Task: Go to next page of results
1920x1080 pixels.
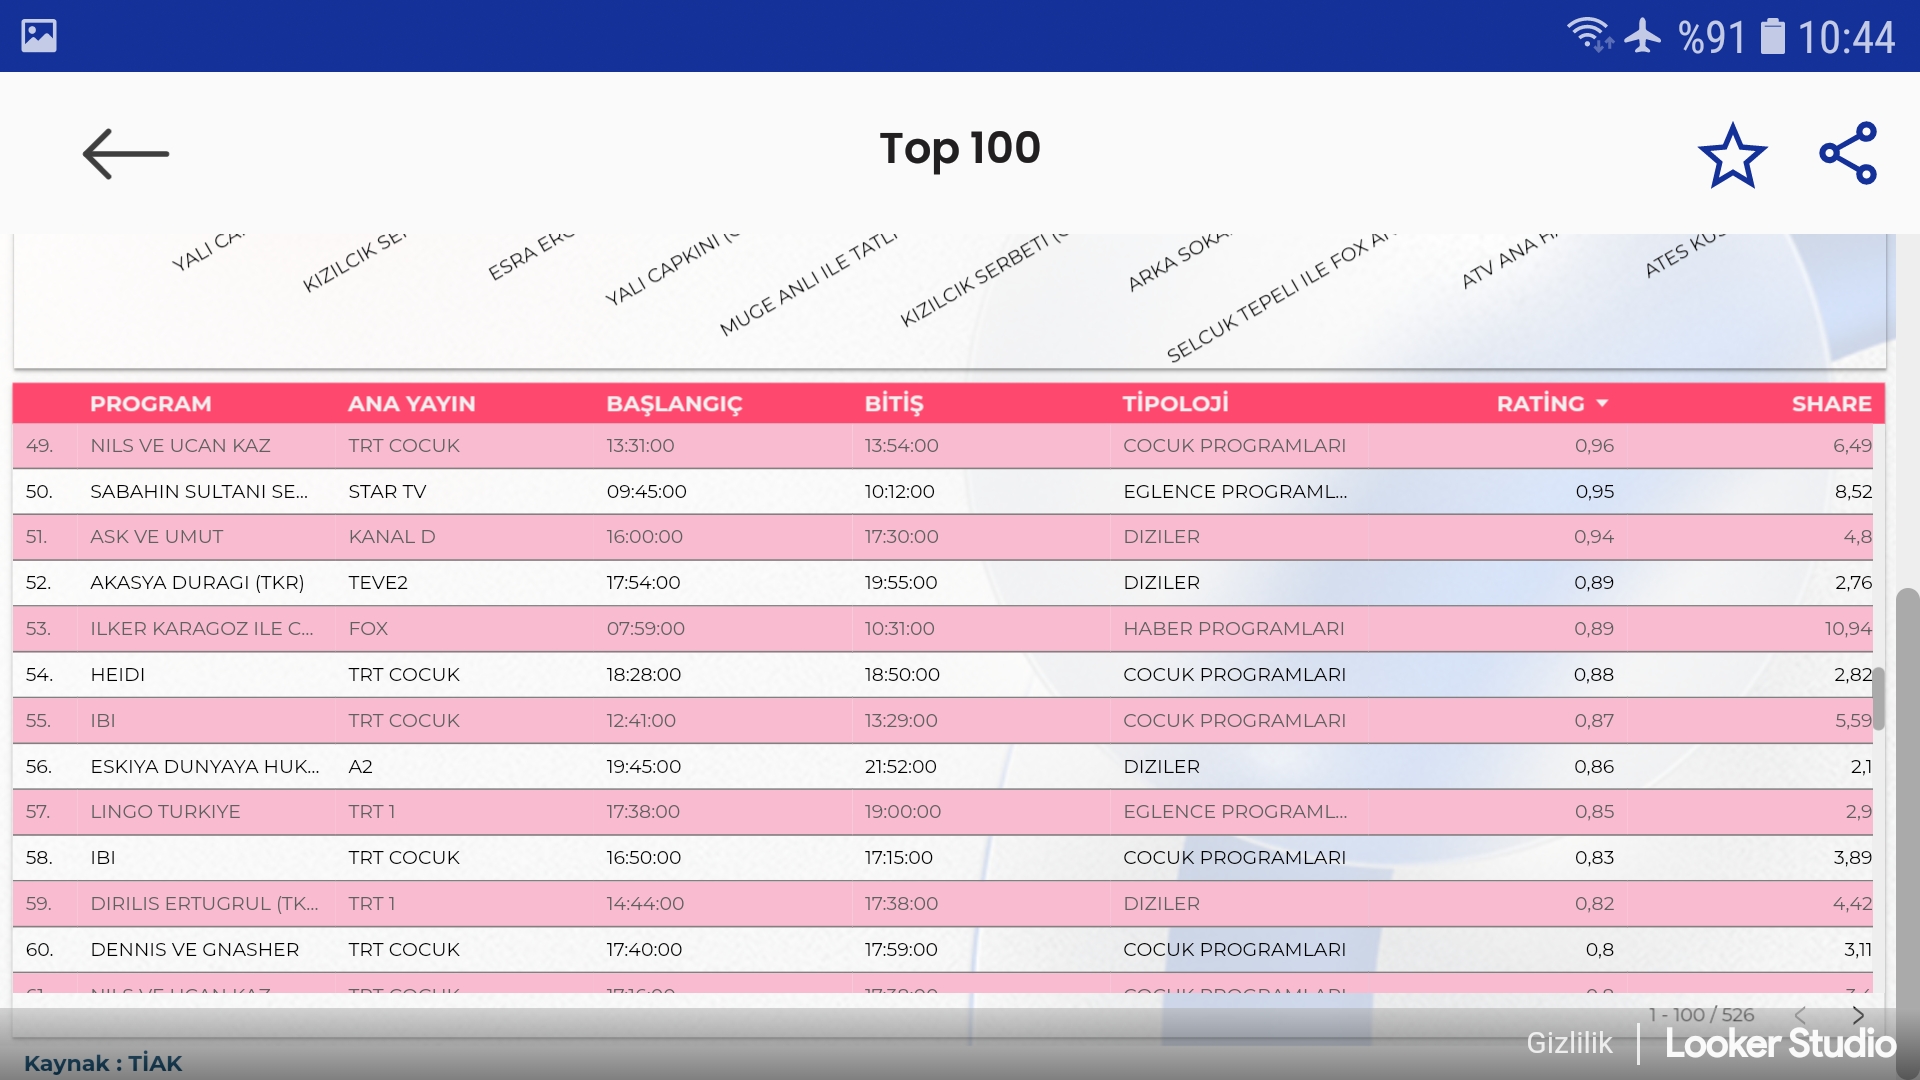Action: click(1858, 1015)
